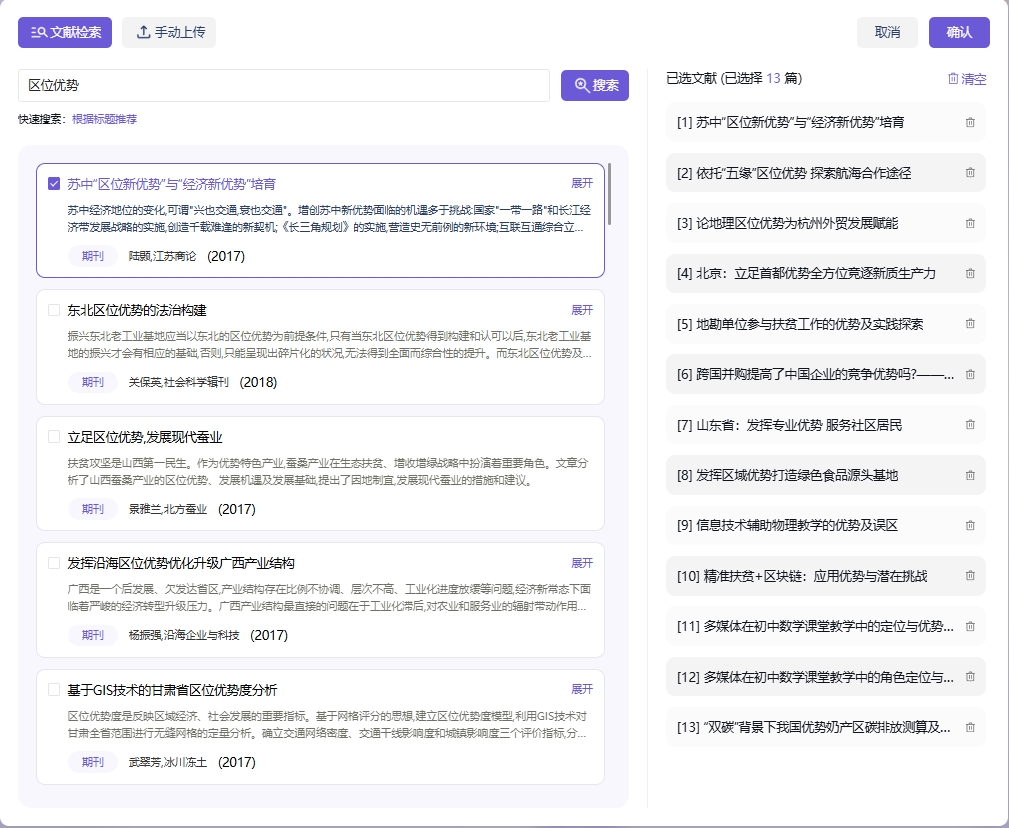Viewport: 1009px width, 828px height.
Task: Switch to the 手动上传 tab
Action: pyautogui.click(x=169, y=32)
